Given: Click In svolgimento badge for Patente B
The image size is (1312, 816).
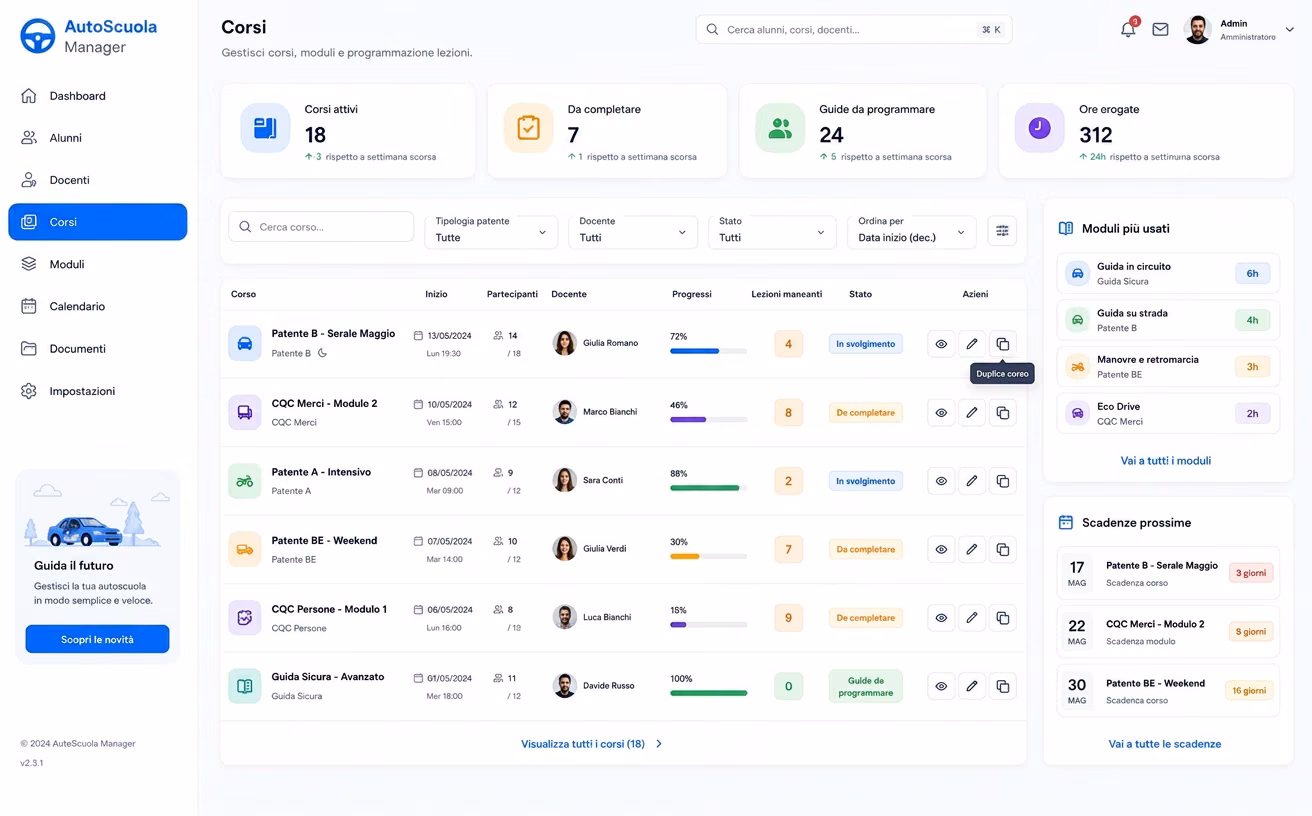Looking at the screenshot, I should pos(866,344).
